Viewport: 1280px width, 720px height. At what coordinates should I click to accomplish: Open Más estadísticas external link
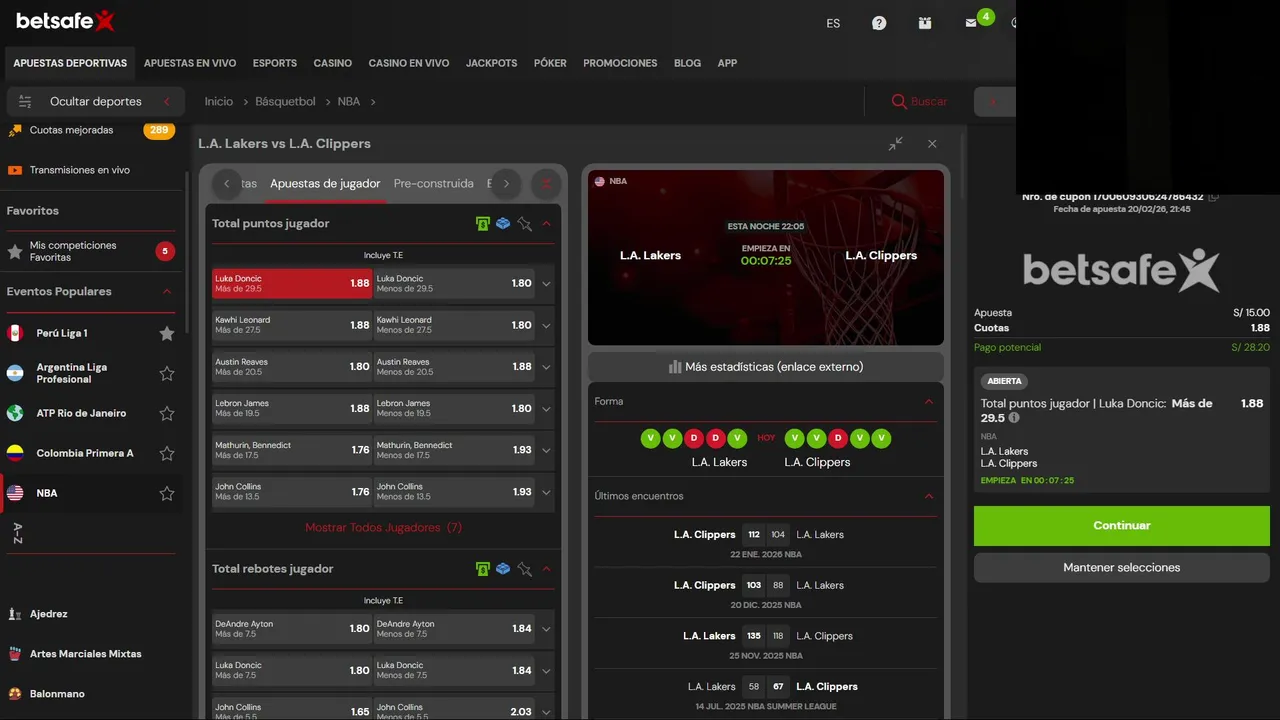(x=766, y=367)
